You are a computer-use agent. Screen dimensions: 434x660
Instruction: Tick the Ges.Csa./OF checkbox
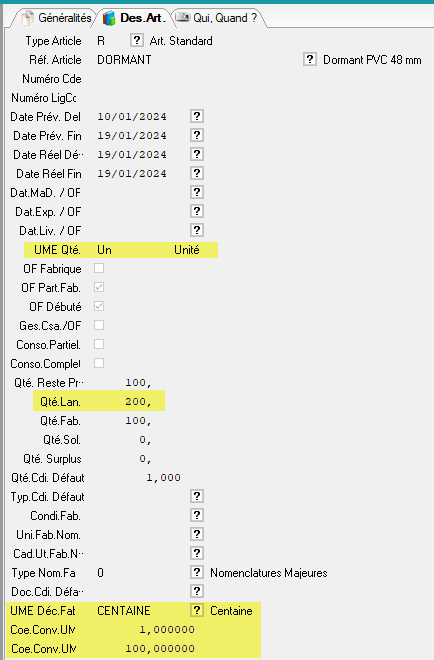click(99, 325)
